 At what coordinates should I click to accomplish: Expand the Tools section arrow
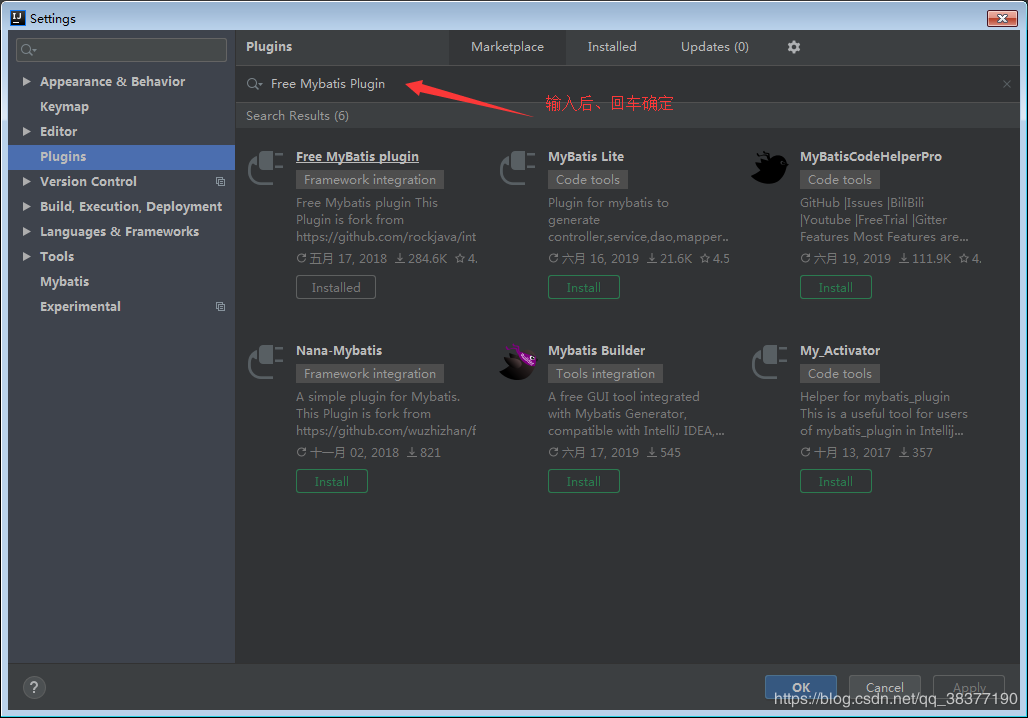point(27,256)
